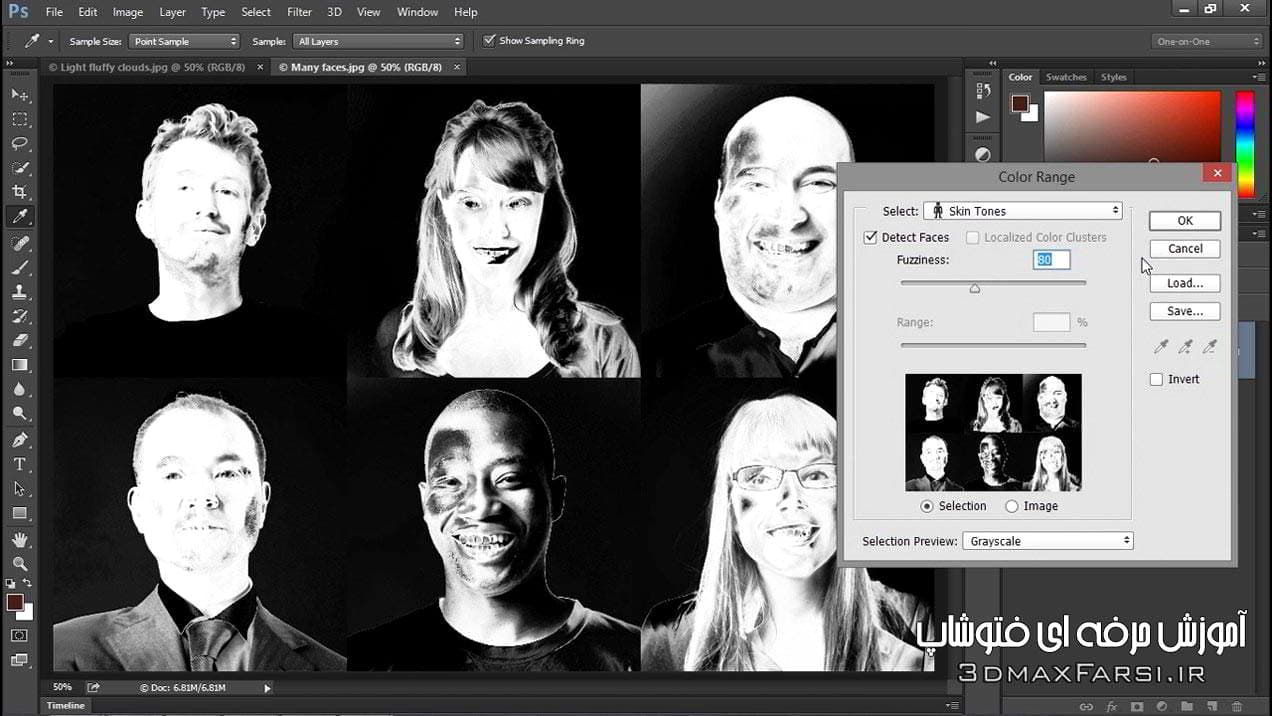Select the Brush tool
Viewport: 1272px width, 716px height.
pos(20,268)
